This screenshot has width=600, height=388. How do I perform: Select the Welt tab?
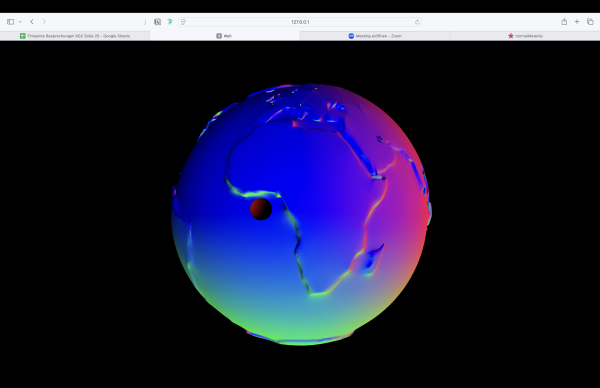pos(224,36)
